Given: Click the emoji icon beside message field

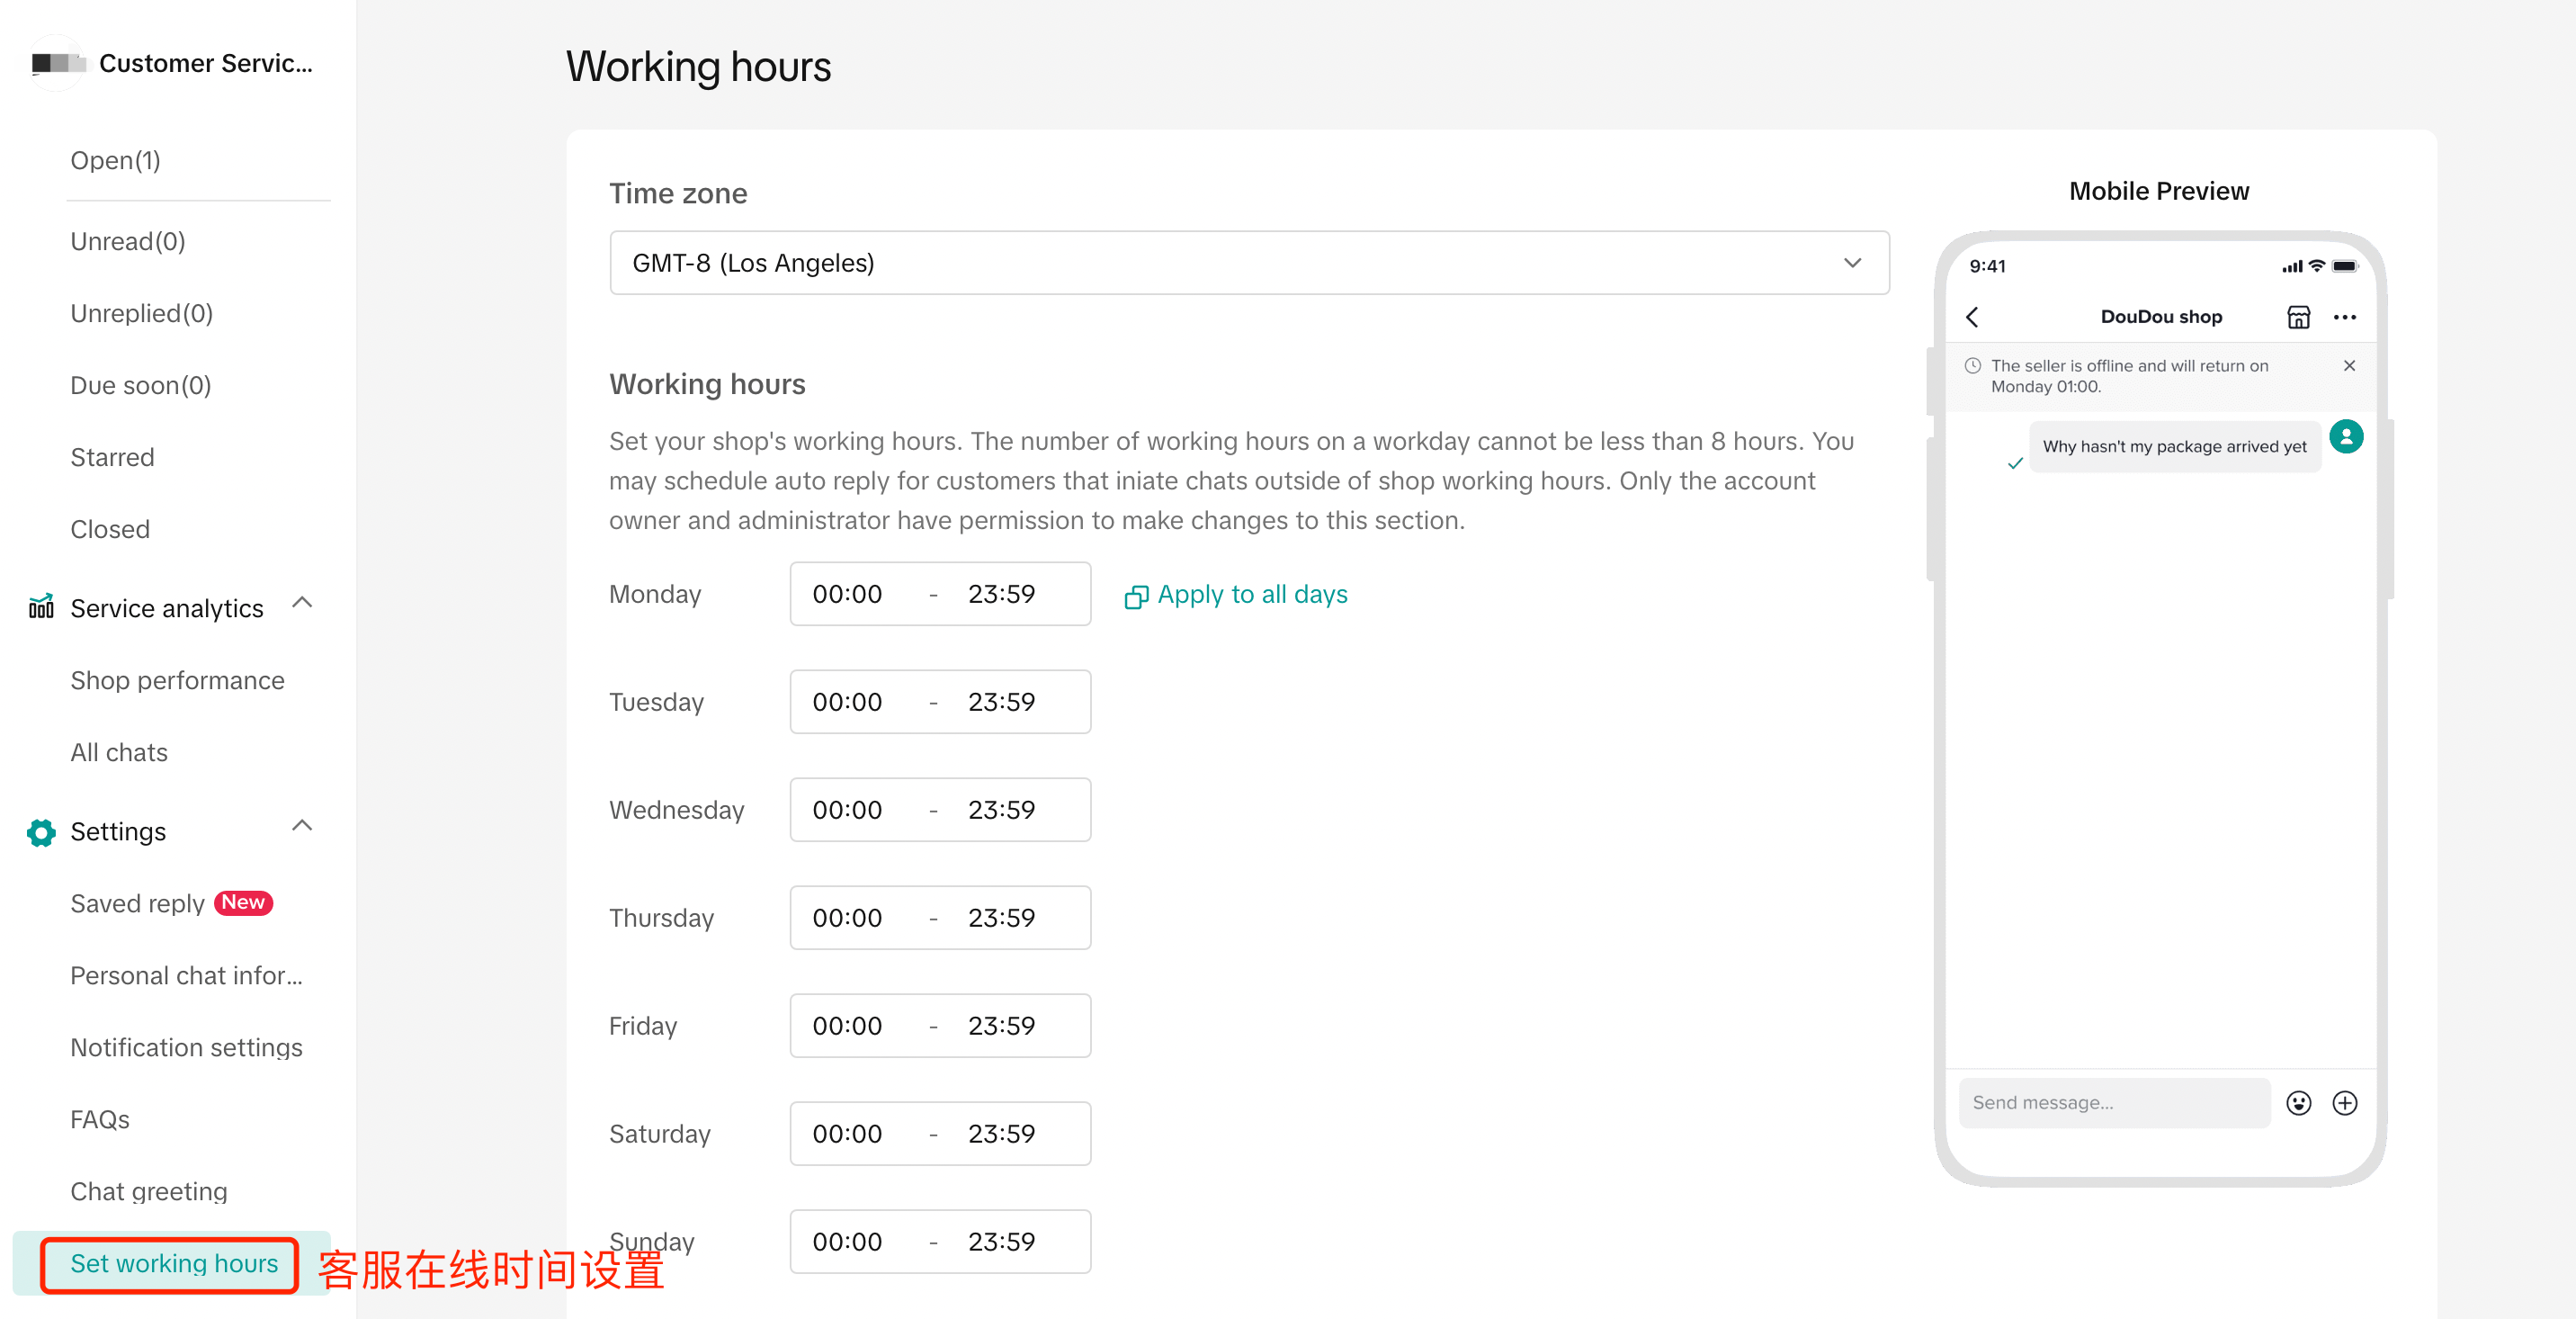Looking at the screenshot, I should pyautogui.click(x=2298, y=1102).
